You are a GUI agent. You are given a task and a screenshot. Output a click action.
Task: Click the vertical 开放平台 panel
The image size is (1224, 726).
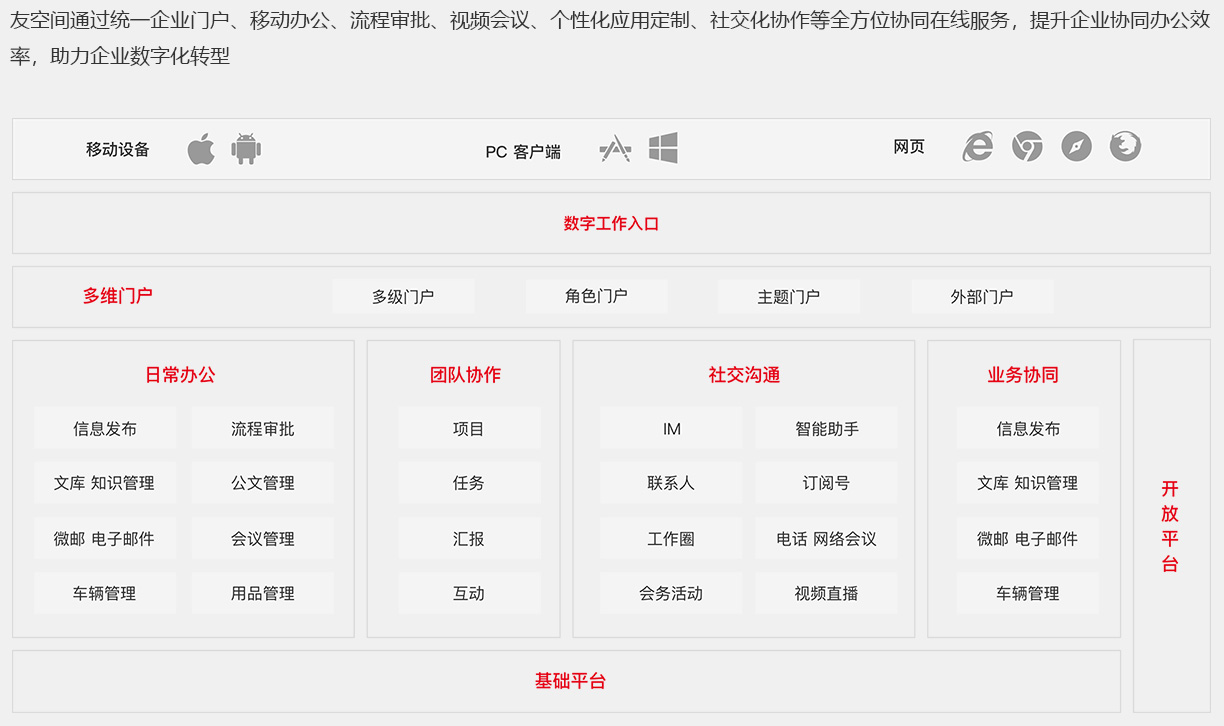click(1170, 526)
